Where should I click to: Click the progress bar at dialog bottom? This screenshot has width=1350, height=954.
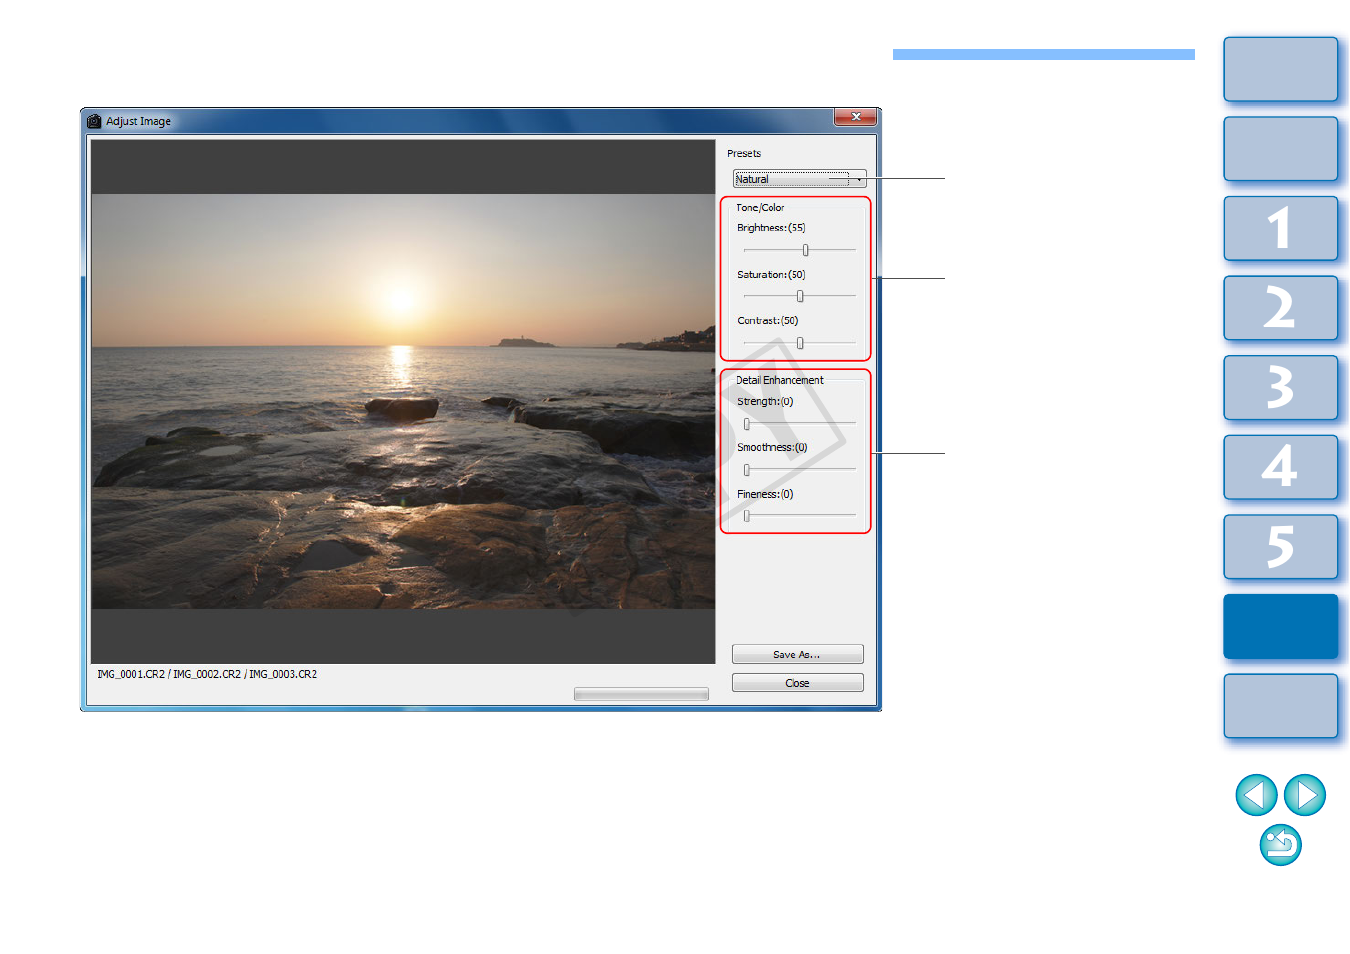click(641, 694)
